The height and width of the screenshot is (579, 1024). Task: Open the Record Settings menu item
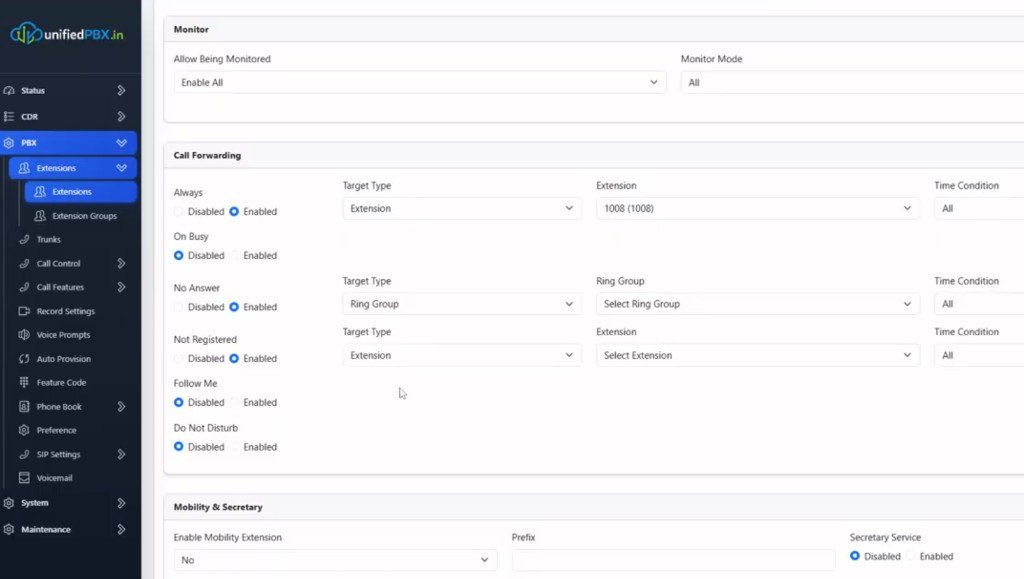click(x=65, y=311)
